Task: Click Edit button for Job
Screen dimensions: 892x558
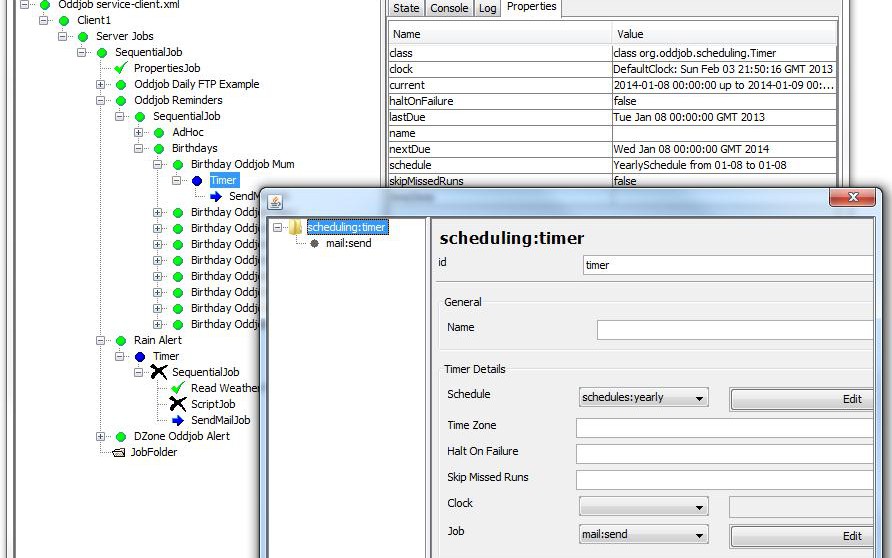Action: click(x=801, y=536)
